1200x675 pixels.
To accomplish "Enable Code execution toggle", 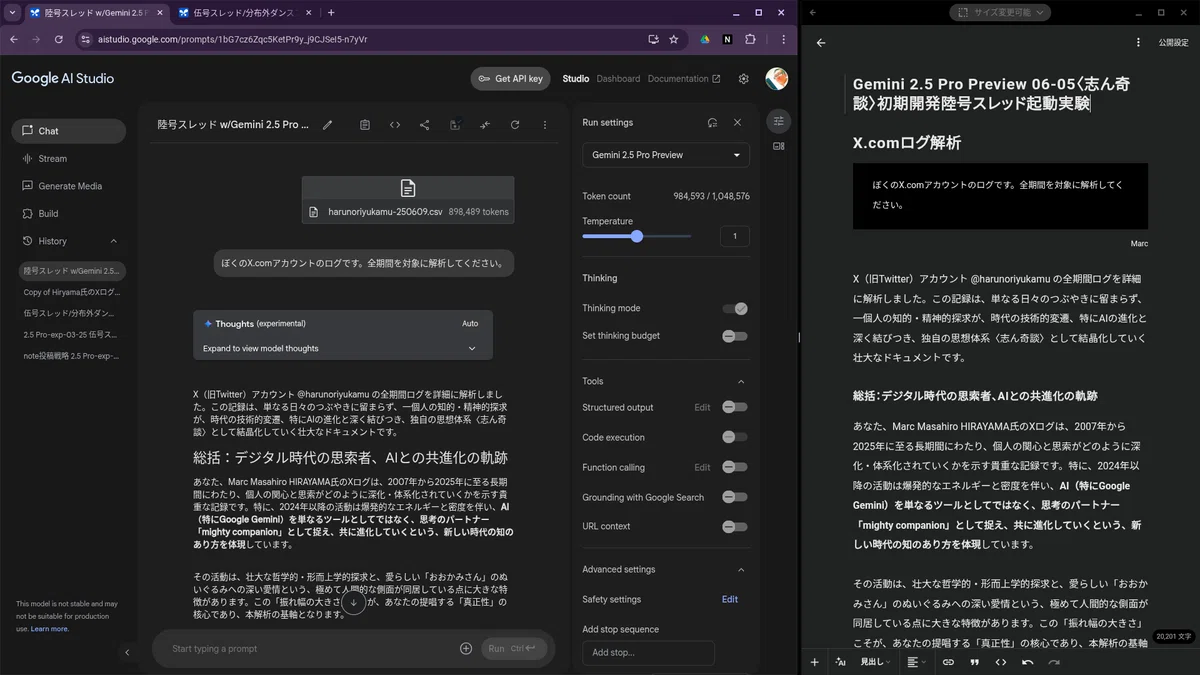I will pyautogui.click(x=735, y=437).
